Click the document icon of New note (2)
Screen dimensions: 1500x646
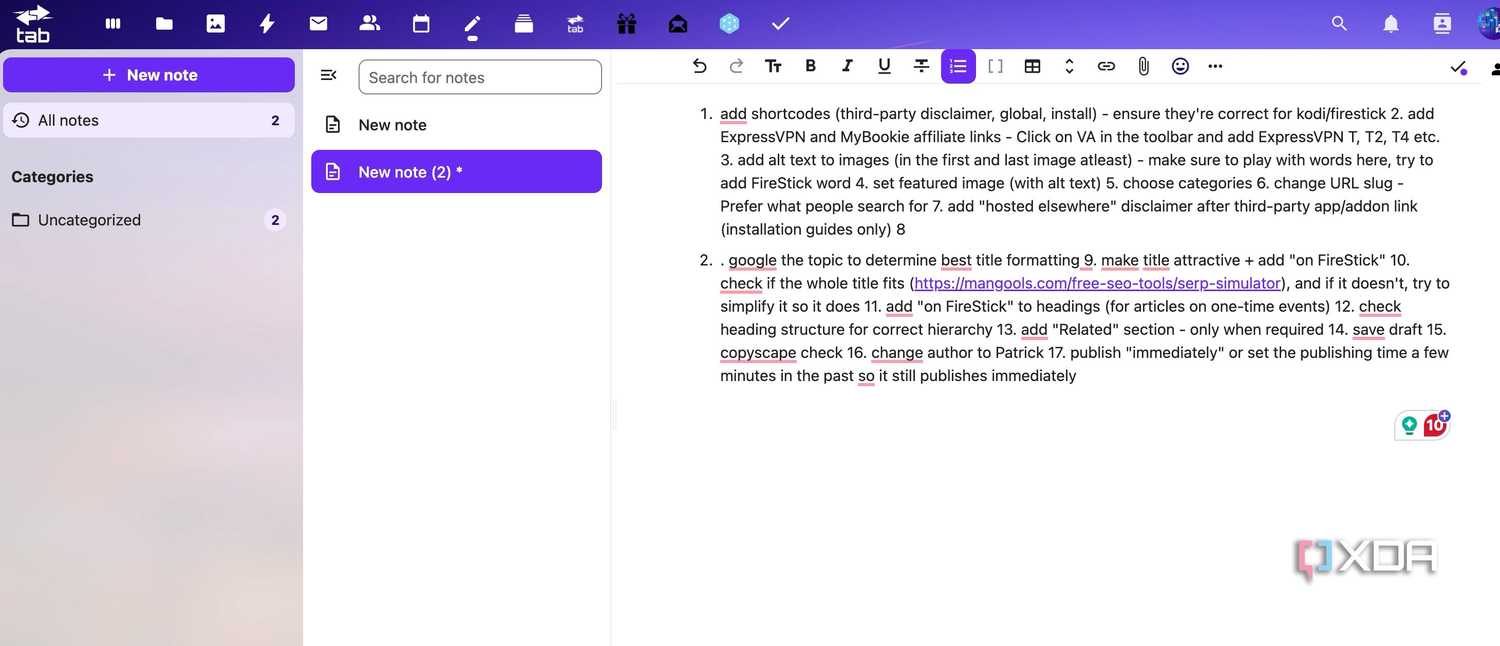pyautogui.click(x=333, y=172)
